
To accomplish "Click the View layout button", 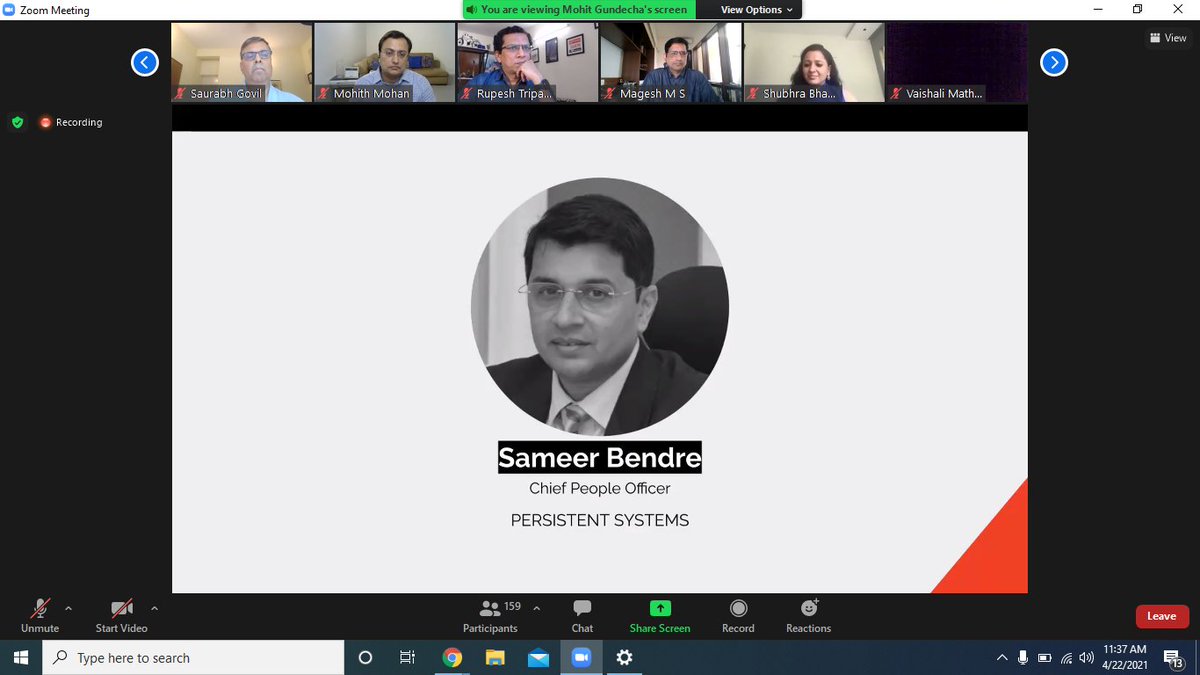I will tap(1168, 38).
